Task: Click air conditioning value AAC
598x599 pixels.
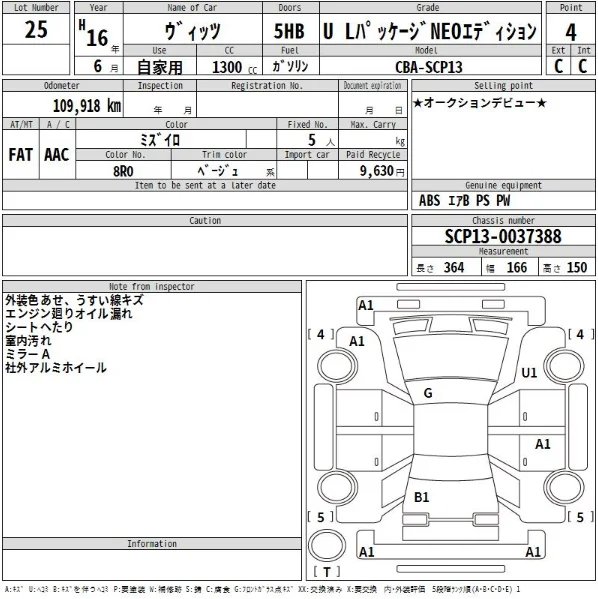Action: pyautogui.click(x=57, y=155)
